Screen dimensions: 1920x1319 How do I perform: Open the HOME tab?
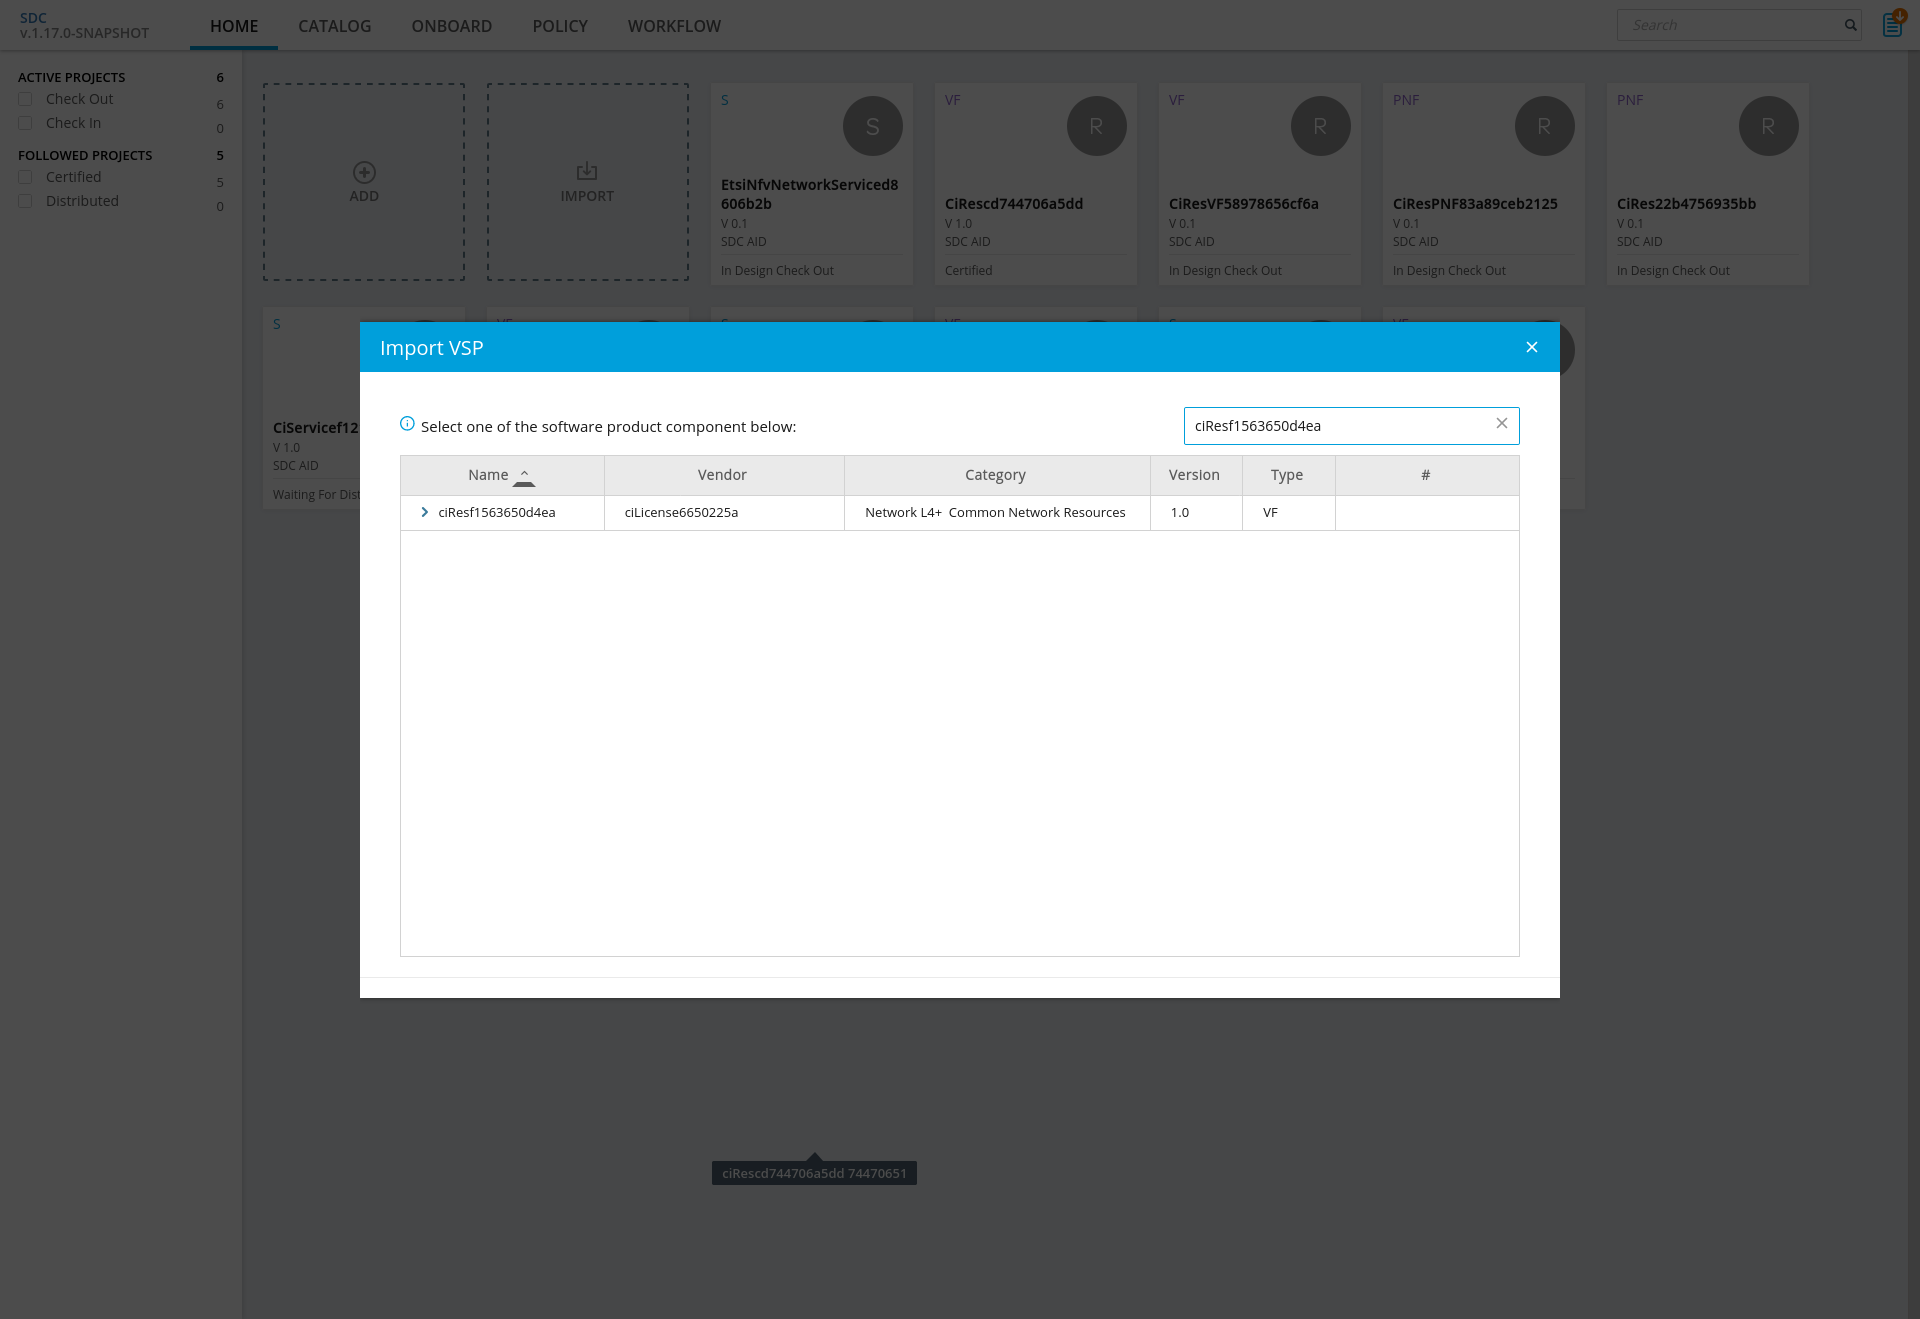tap(234, 26)
